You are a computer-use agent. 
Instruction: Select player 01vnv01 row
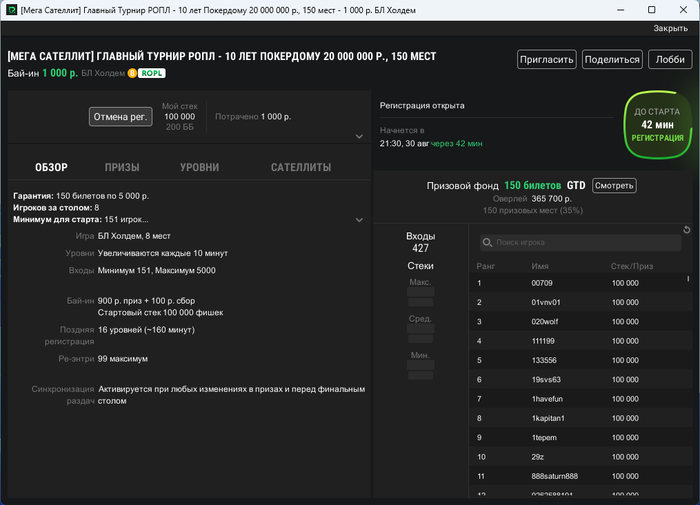coord(580,302)
